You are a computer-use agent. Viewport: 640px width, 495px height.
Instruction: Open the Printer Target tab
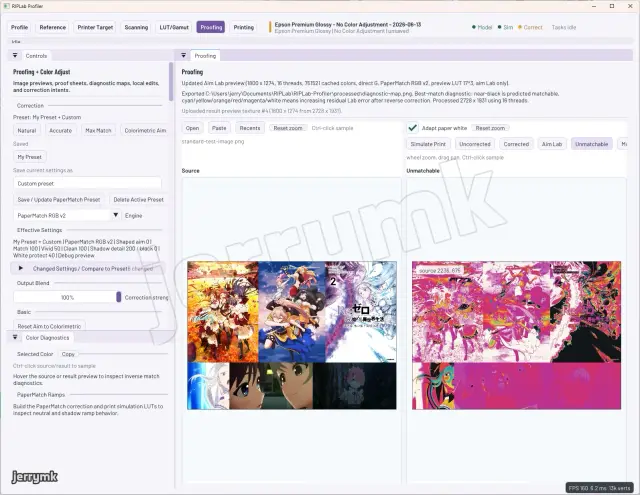coord(95,27)
